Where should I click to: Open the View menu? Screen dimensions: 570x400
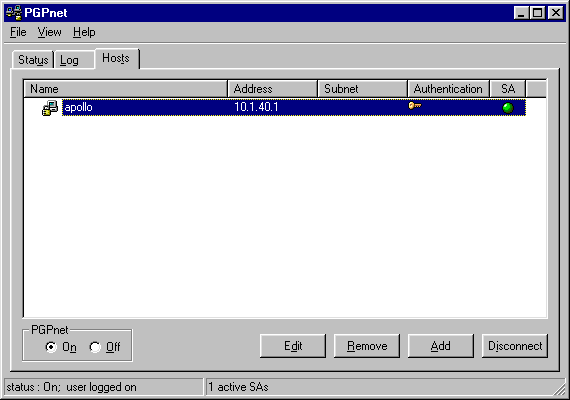click(49, 32)
